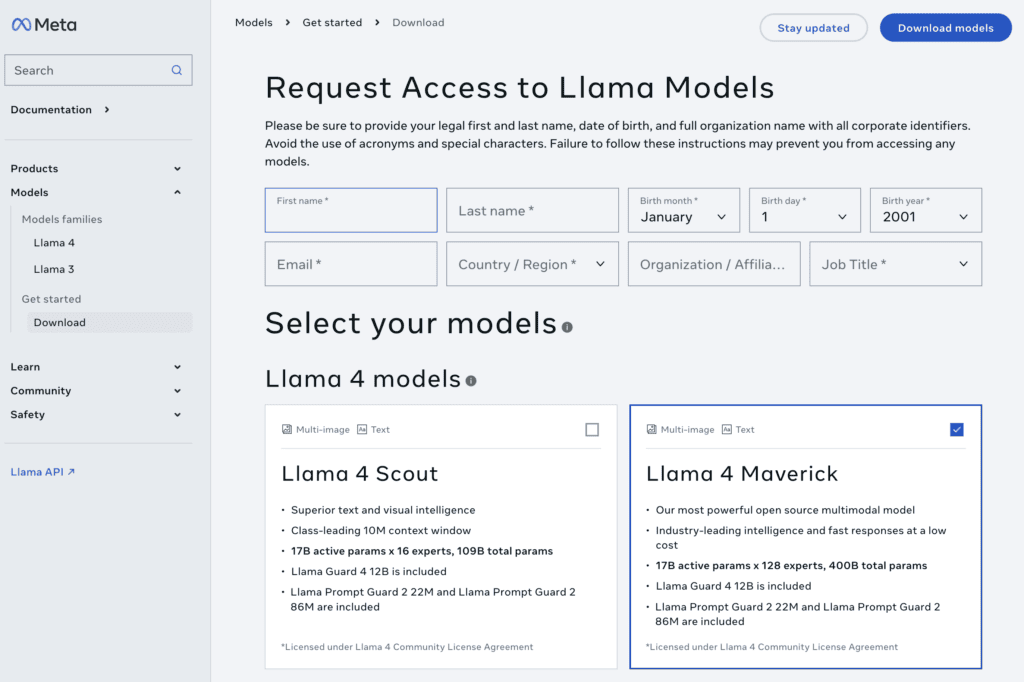Focus the sidebar Search field
This screenshot has height=682, width=1024.
(x=98, y=70)
